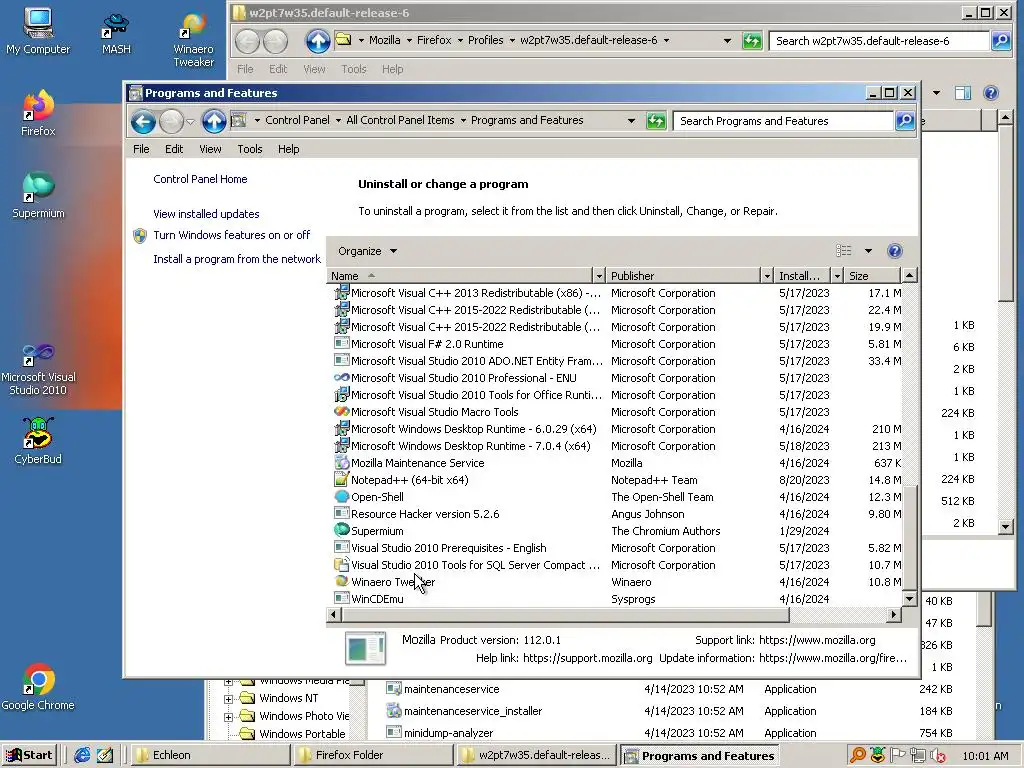Sort list by Size column header

click(x=873, y=276)
